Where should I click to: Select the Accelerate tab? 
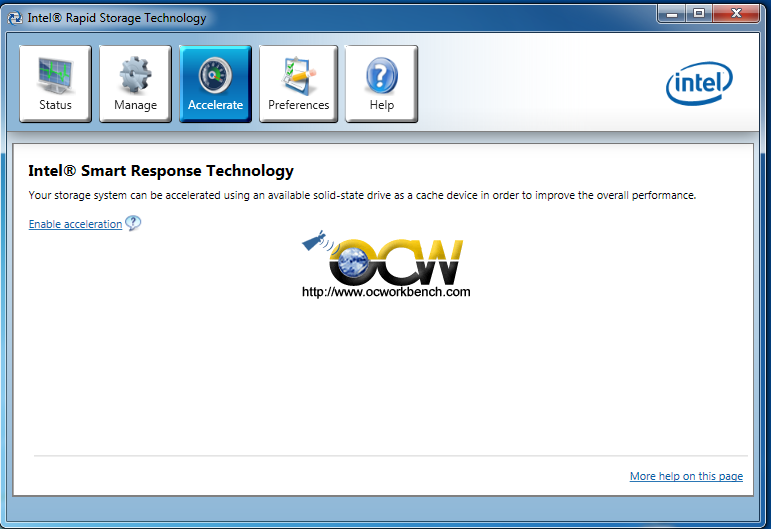click(x=215, y=84)
